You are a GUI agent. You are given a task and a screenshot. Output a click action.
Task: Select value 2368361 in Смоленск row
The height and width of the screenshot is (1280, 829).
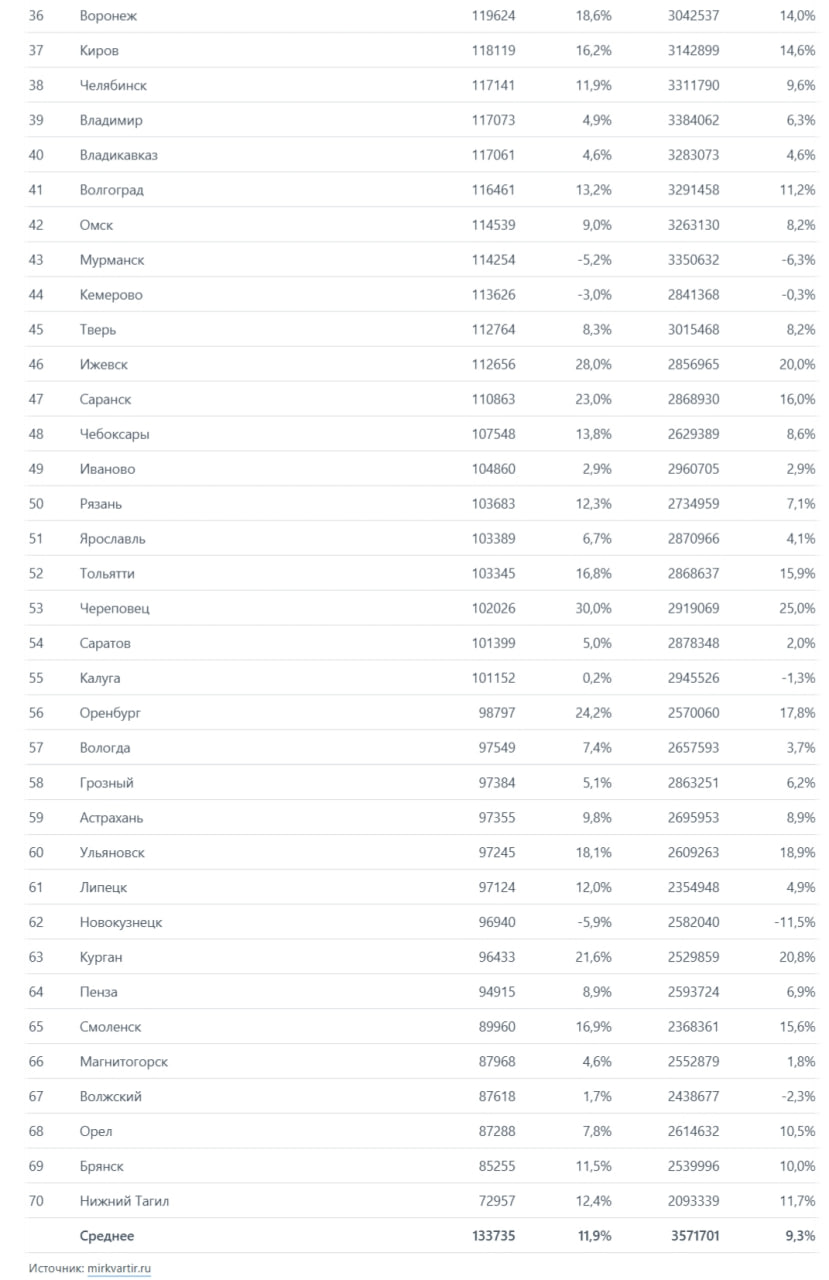[x=693, y=1027]
